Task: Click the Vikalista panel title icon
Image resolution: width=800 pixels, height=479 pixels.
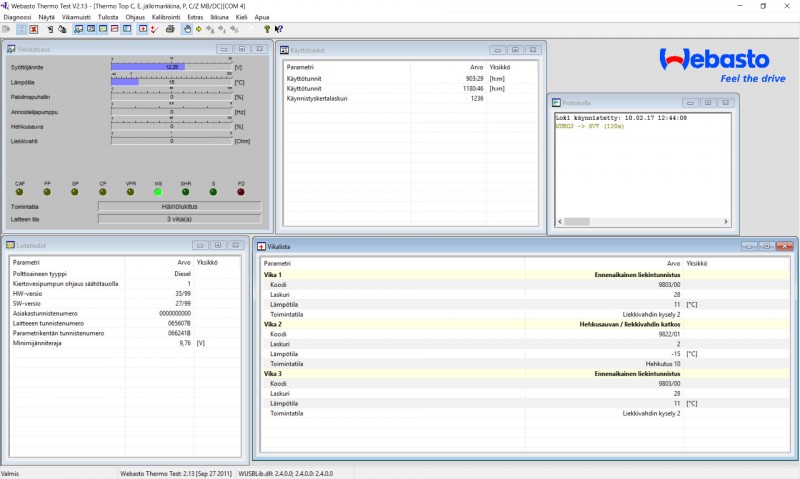Action: pos(261,246)
